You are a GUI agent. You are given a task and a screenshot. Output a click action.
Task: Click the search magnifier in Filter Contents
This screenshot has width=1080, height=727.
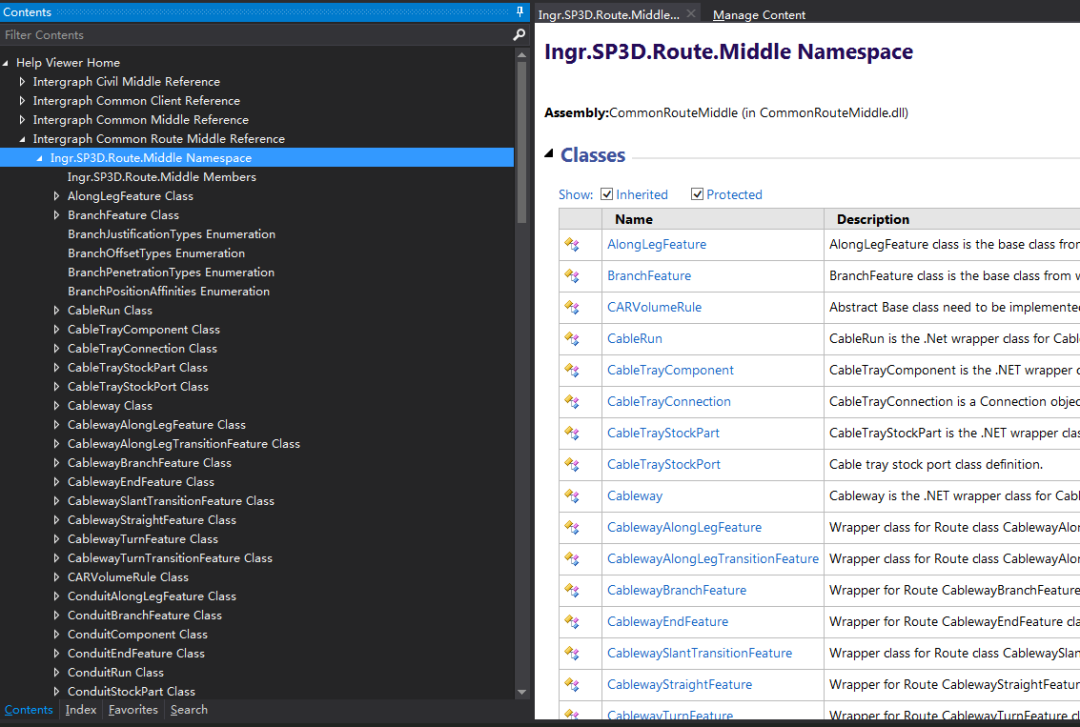(x=519, y=34)
